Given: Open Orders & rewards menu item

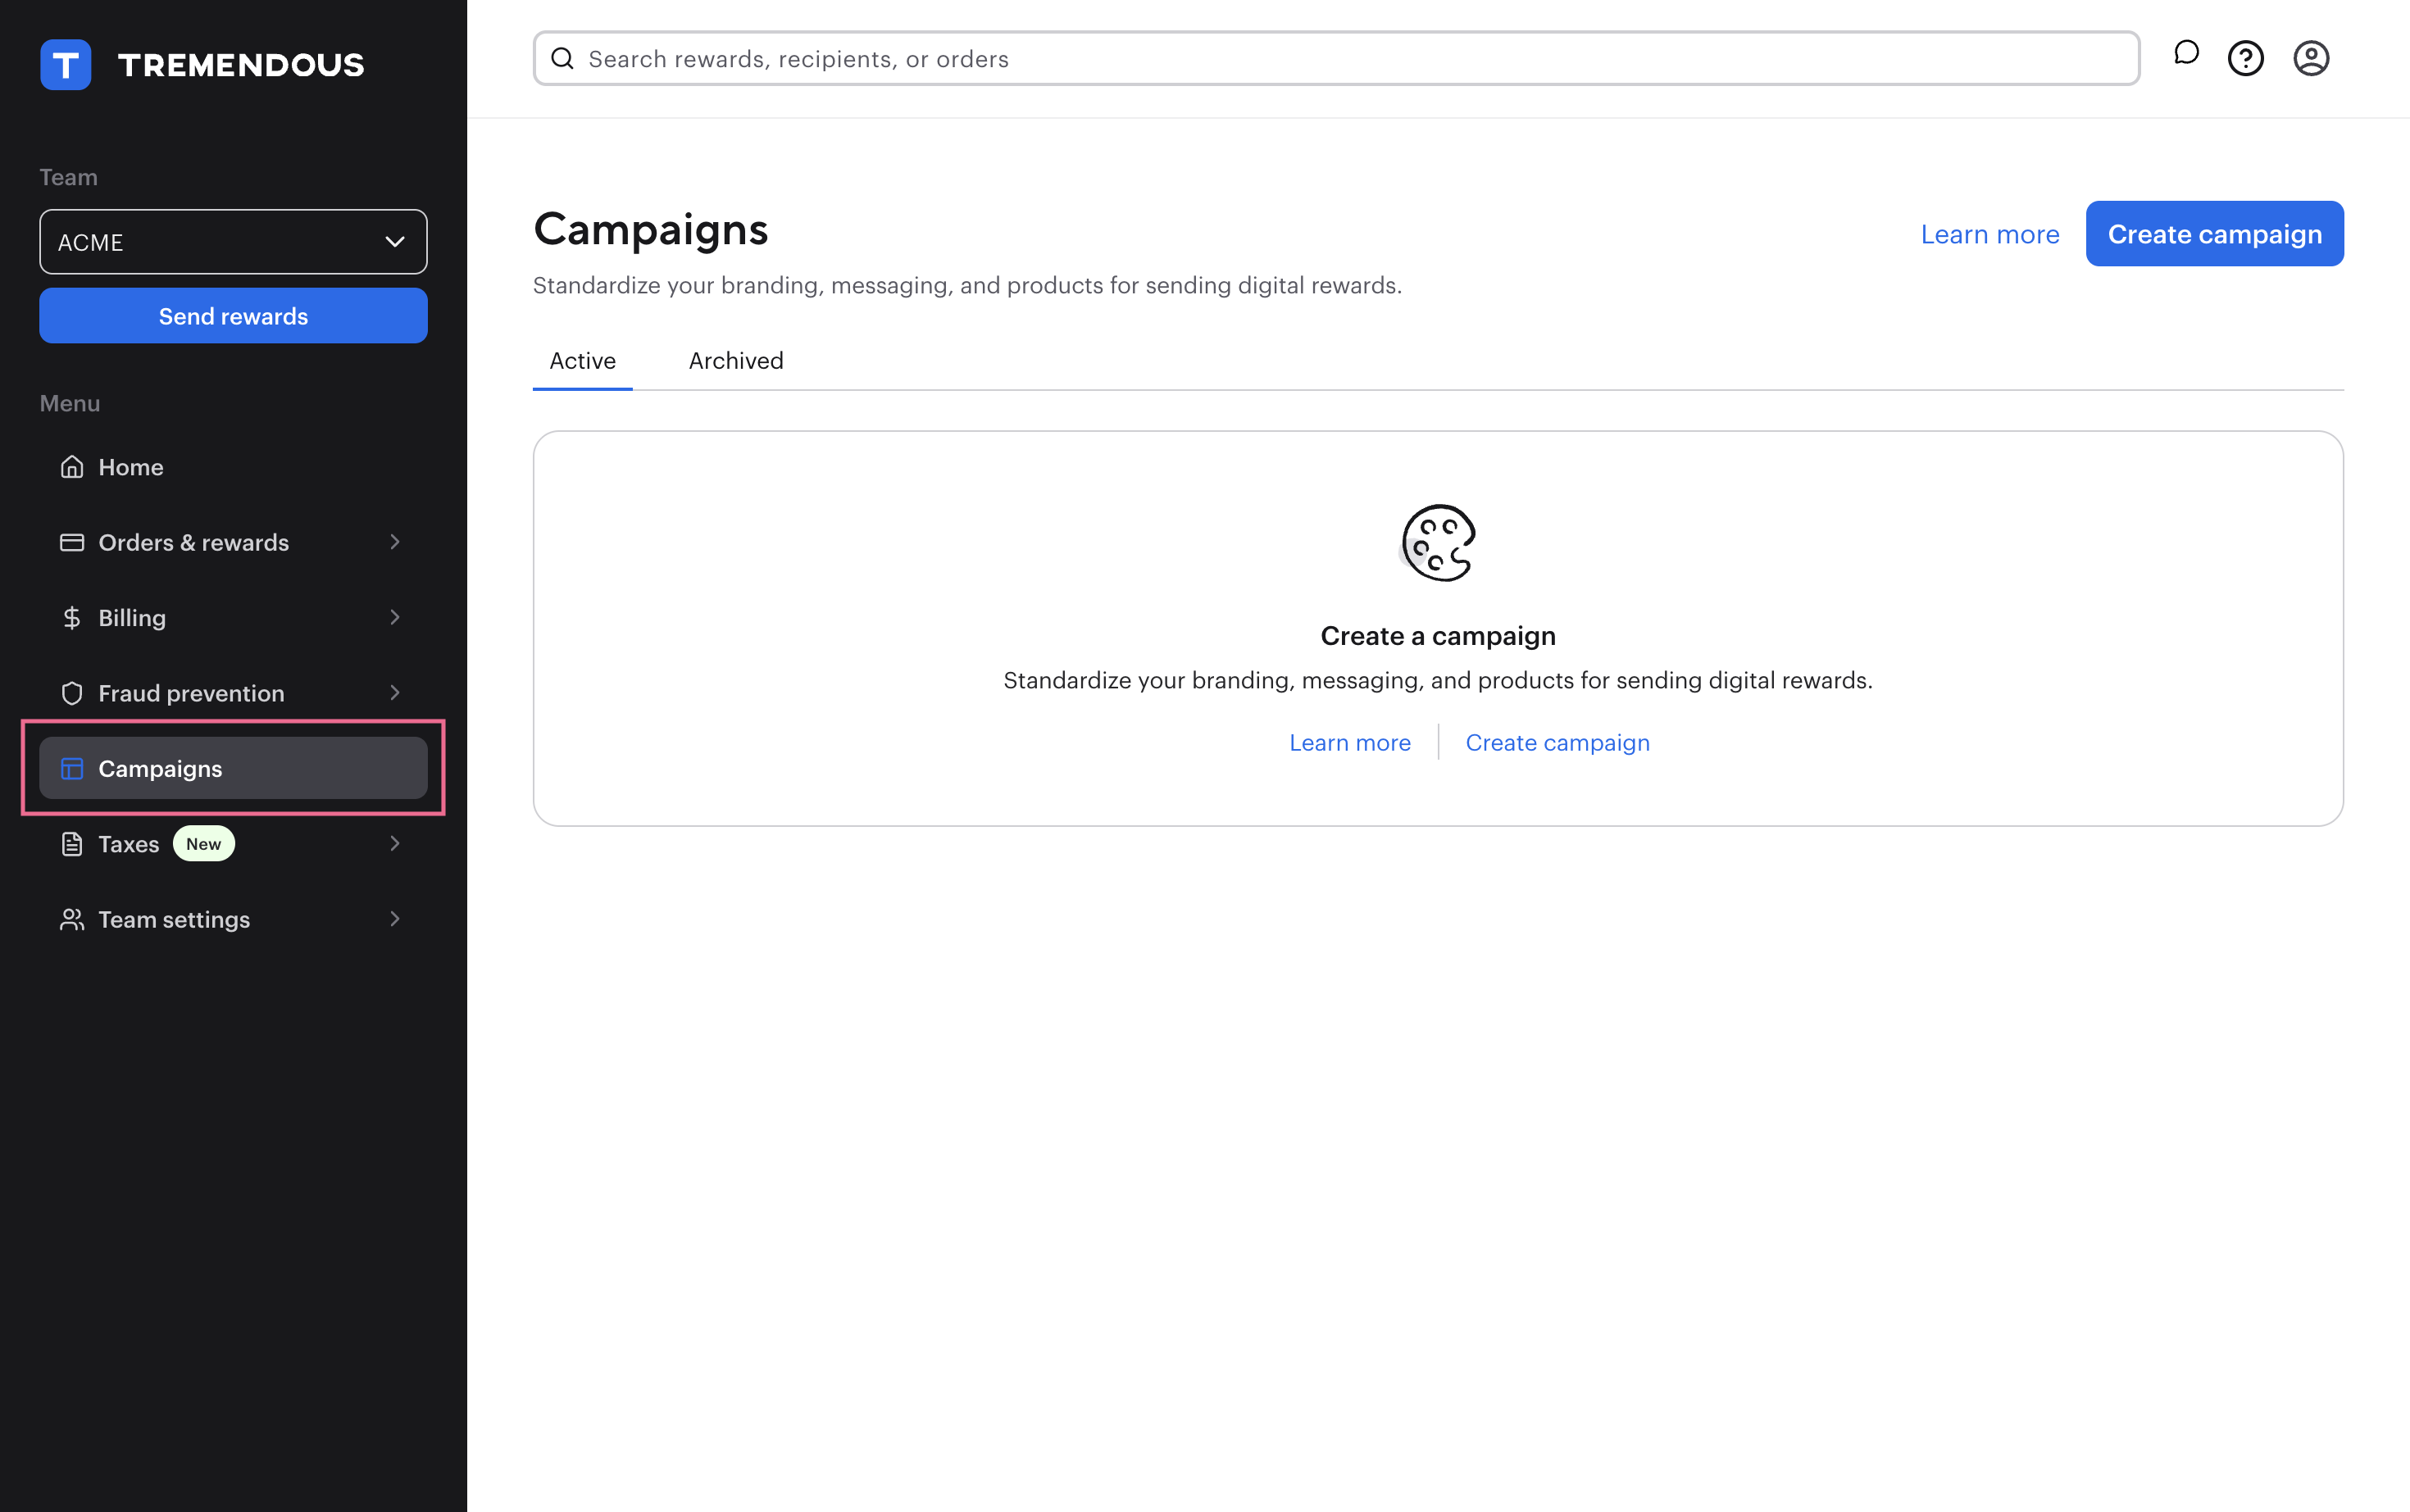Looking at the screenshot, I should tap(233, 542).
